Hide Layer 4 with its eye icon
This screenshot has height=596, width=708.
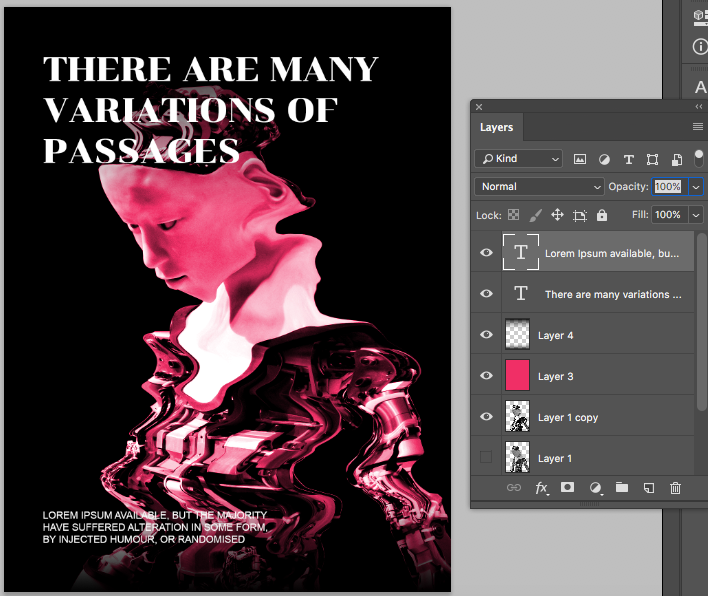coord(487,335)
